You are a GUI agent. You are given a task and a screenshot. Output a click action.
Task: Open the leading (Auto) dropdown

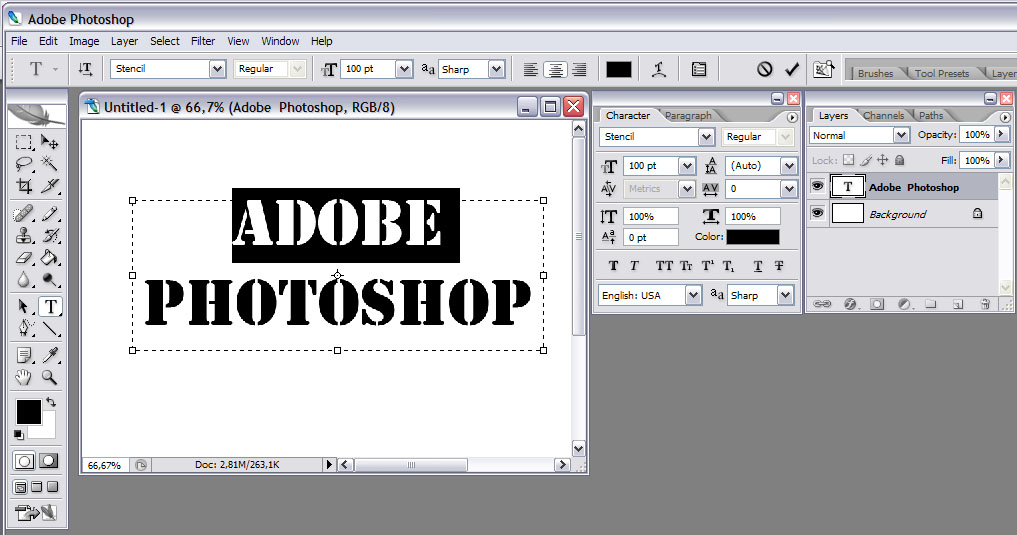click(789, 166)
